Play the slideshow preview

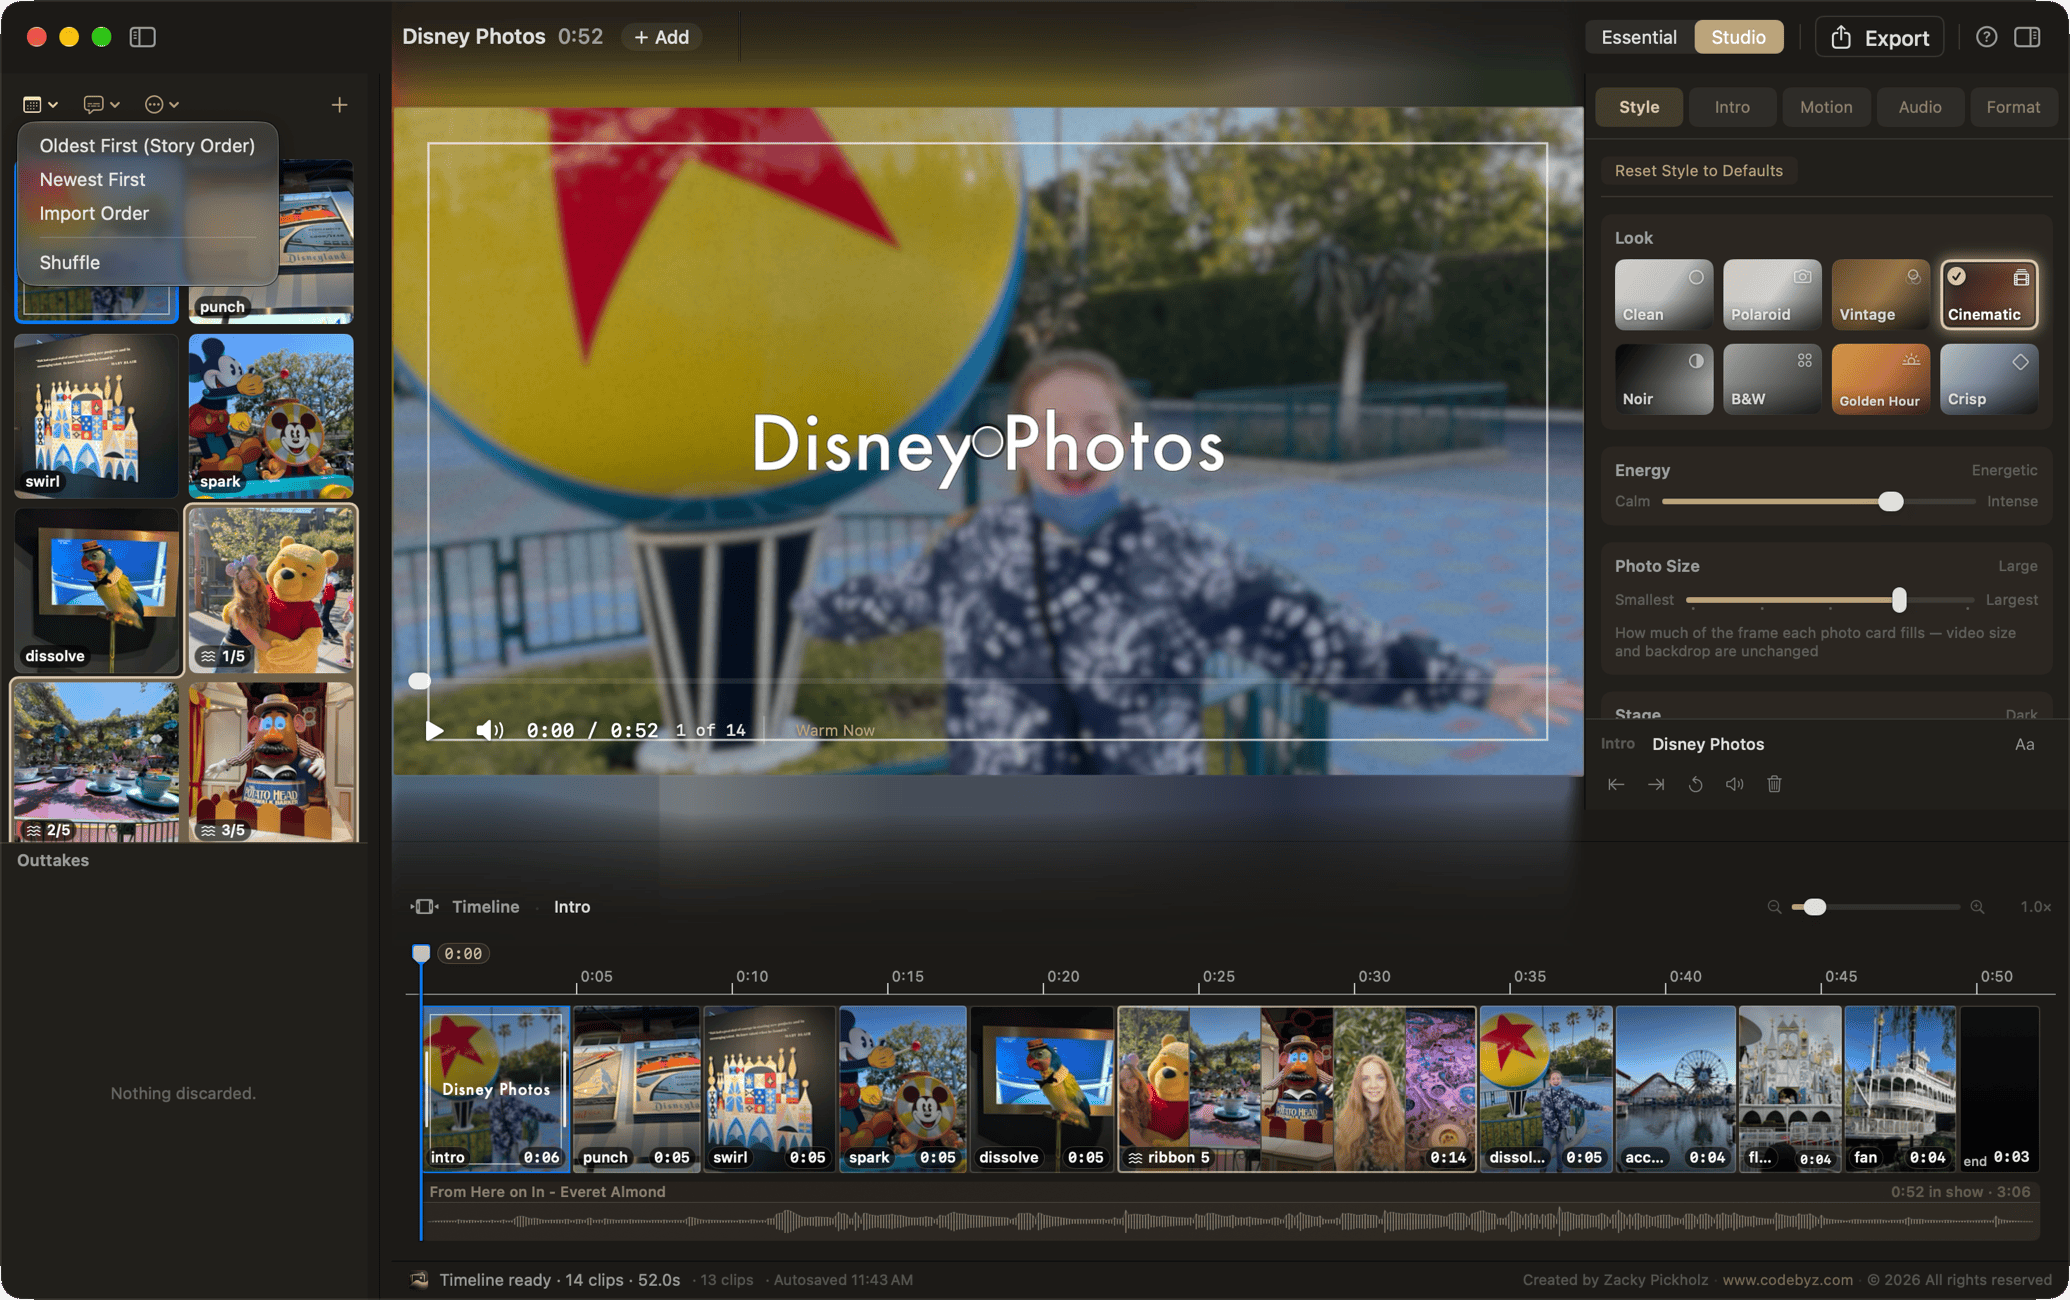tap(434, 730)
